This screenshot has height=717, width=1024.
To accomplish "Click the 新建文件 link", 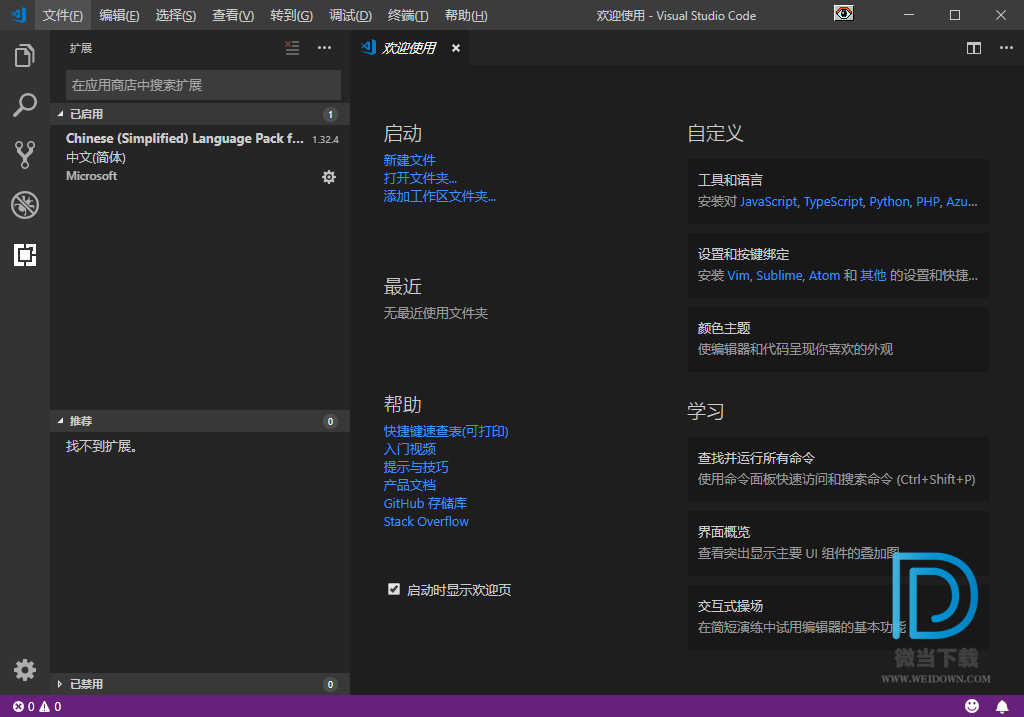I will pyautogui.click(x=409, y=160).
